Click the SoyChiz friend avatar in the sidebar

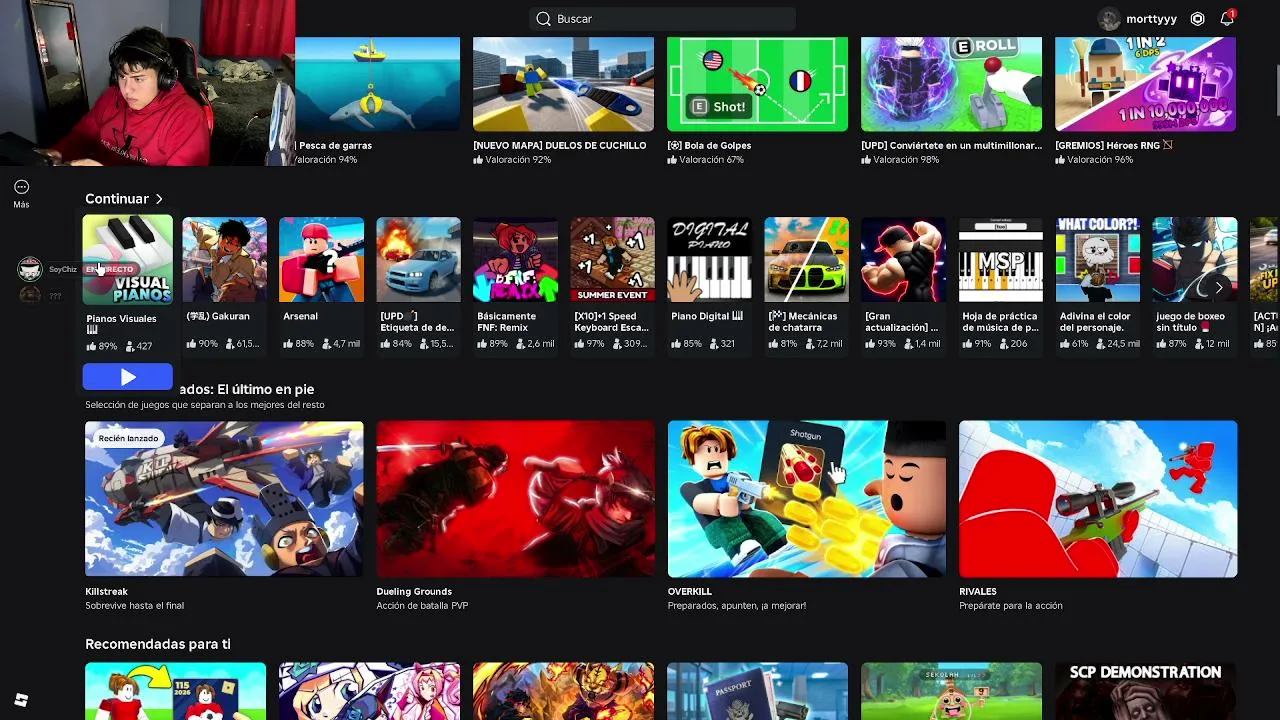[30, 269]
